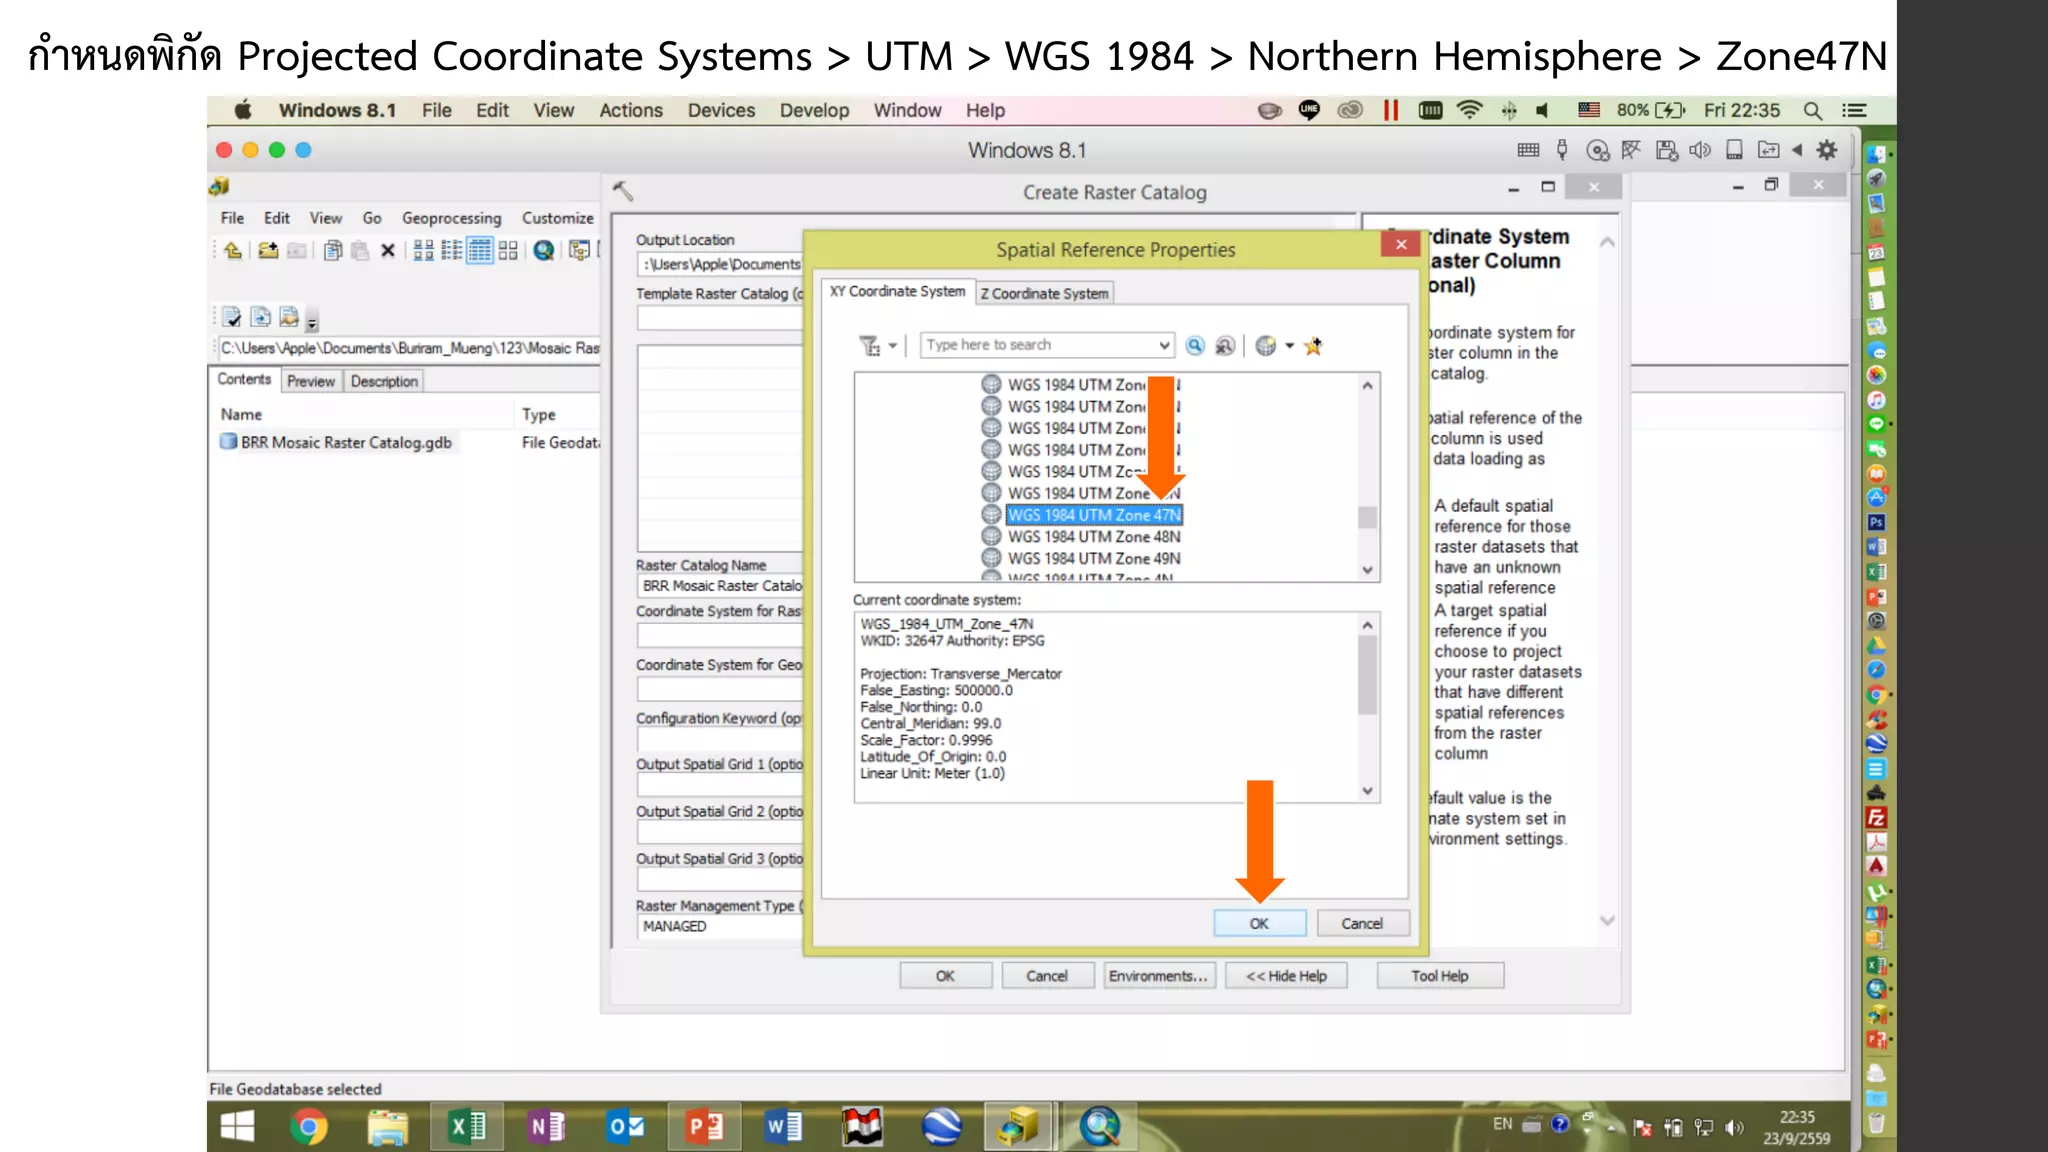Switch to Thumbnails view mode
Viewport: 2048px width, 1152px height.
tap(508, 251)
